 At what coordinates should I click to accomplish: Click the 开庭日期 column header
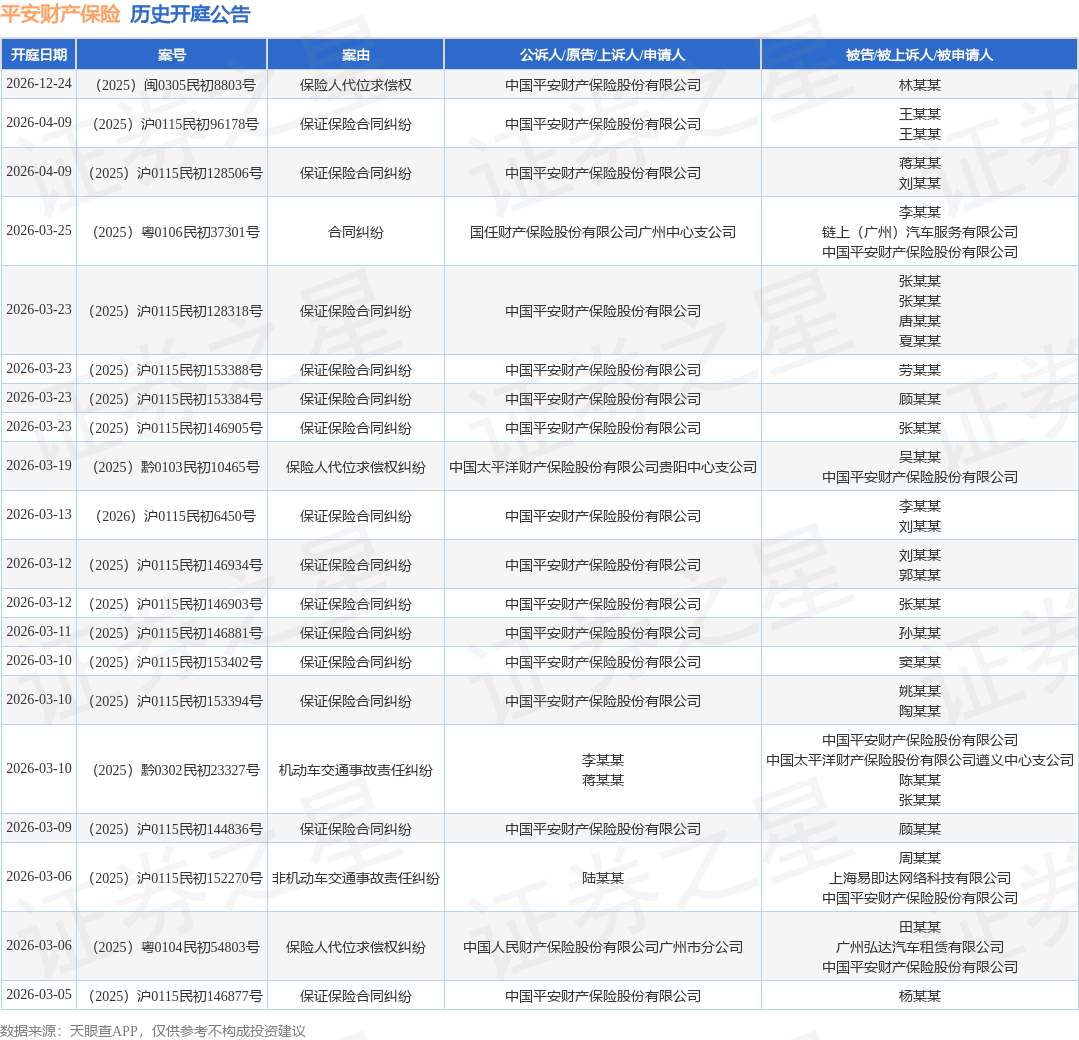39,54
